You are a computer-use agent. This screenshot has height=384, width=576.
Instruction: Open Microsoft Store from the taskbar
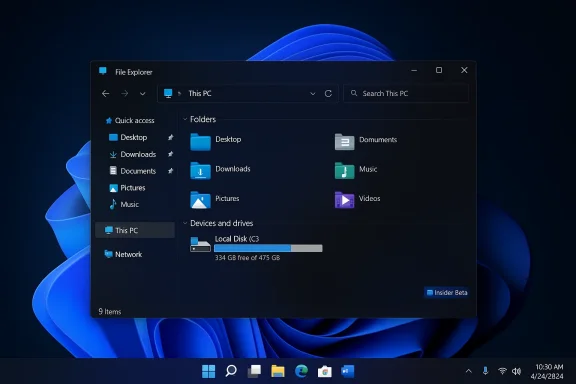click(x=324, y=372)
